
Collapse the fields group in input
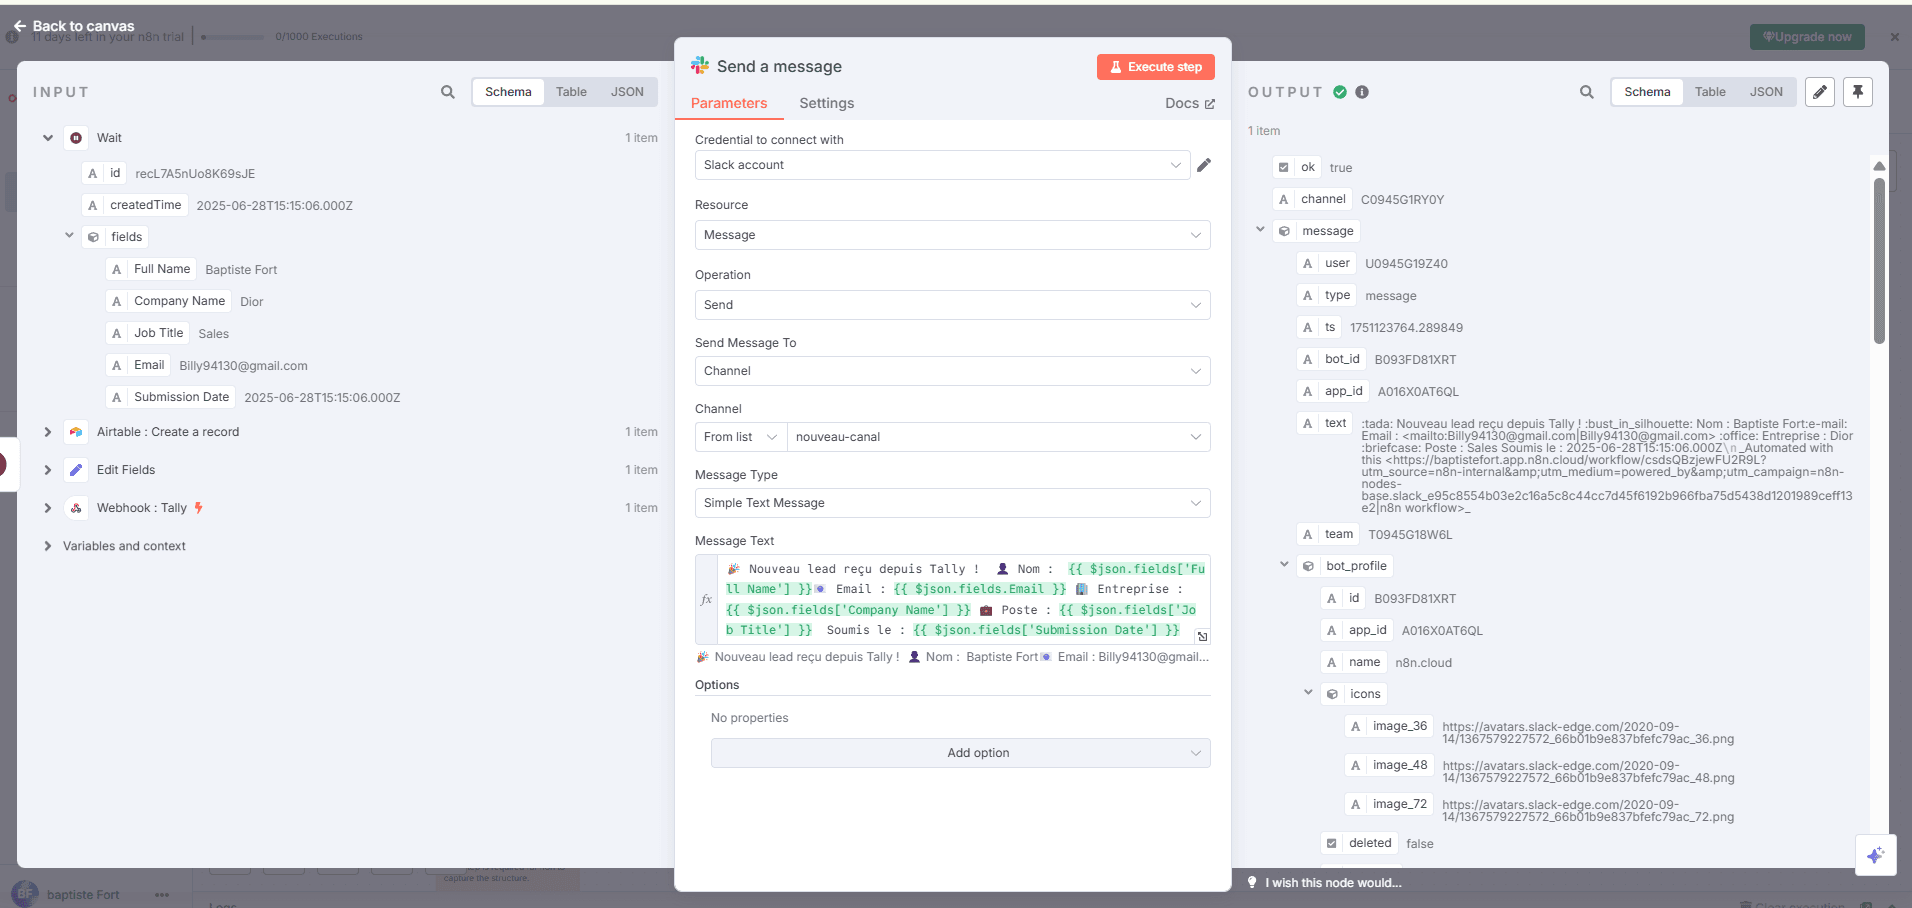69,236
